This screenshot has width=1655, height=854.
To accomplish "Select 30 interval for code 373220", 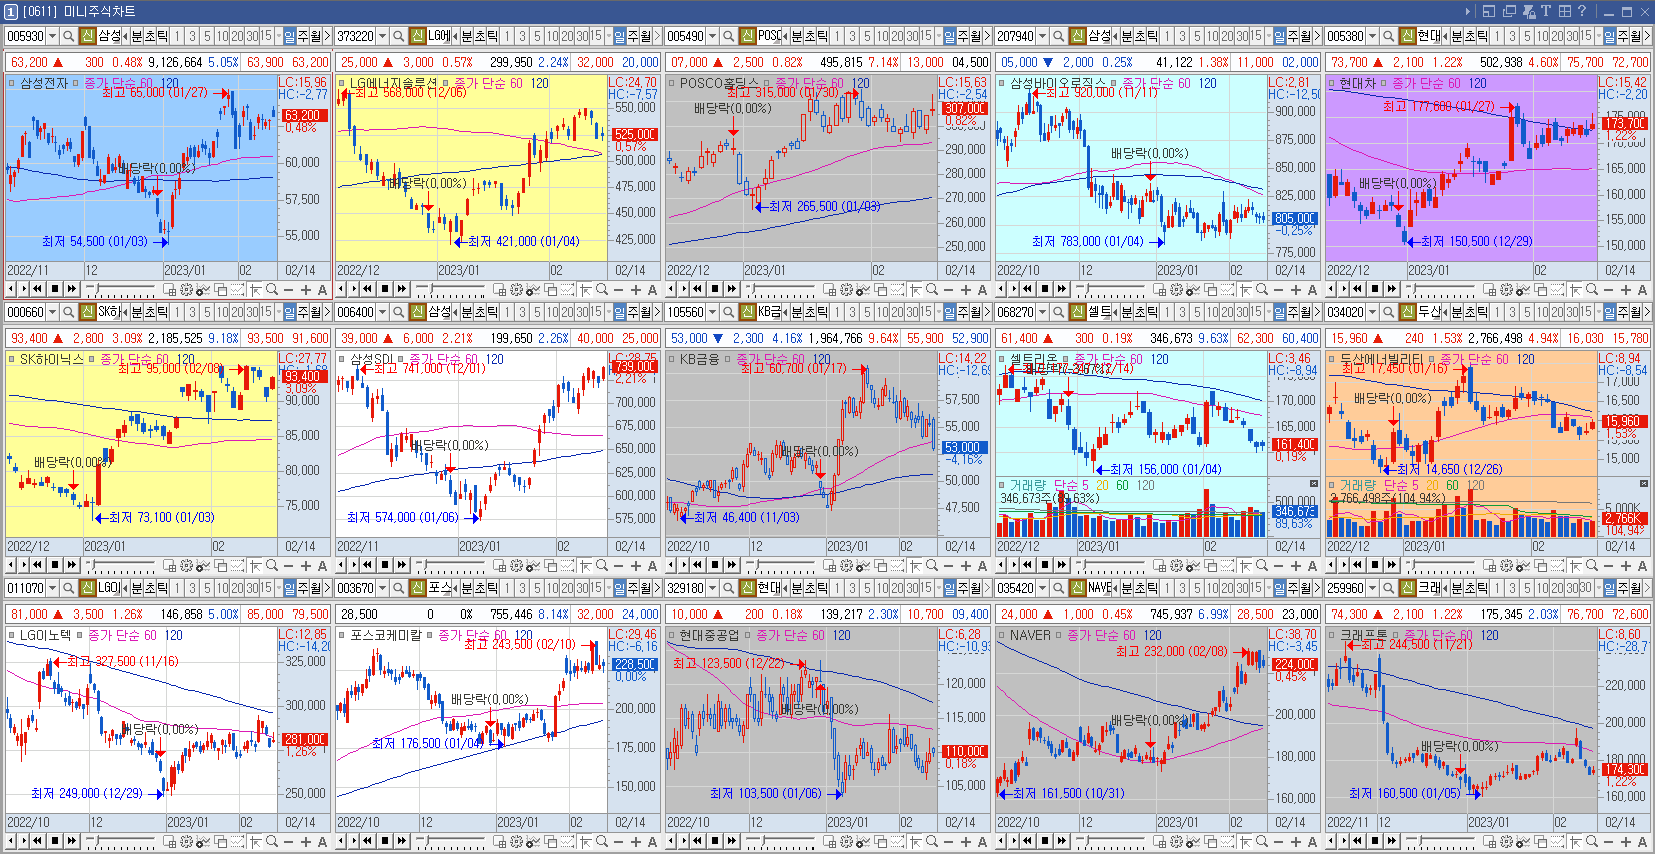I will [x=581, y=35].
